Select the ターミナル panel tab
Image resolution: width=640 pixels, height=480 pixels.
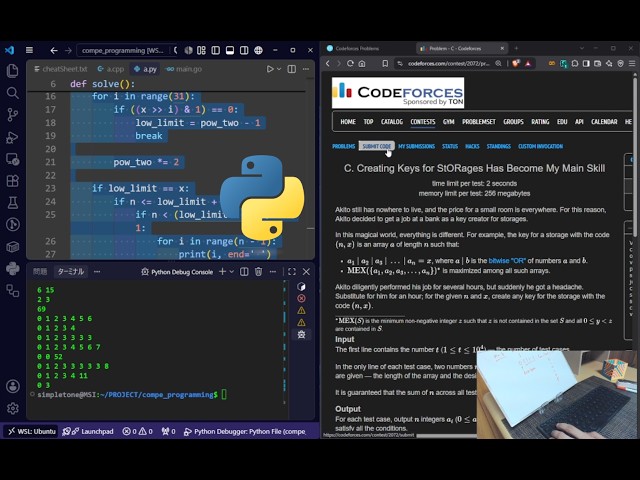(71, 272)
